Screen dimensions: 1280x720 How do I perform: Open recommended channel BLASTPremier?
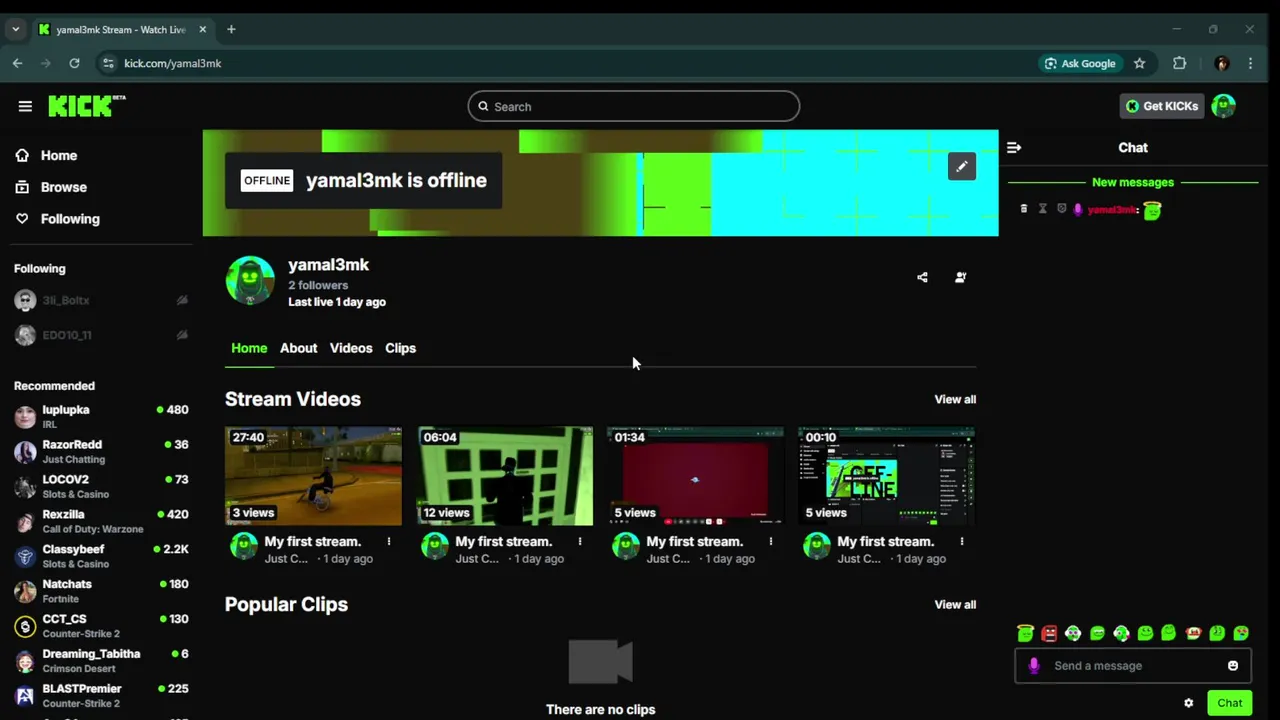(x=101, y=695)
